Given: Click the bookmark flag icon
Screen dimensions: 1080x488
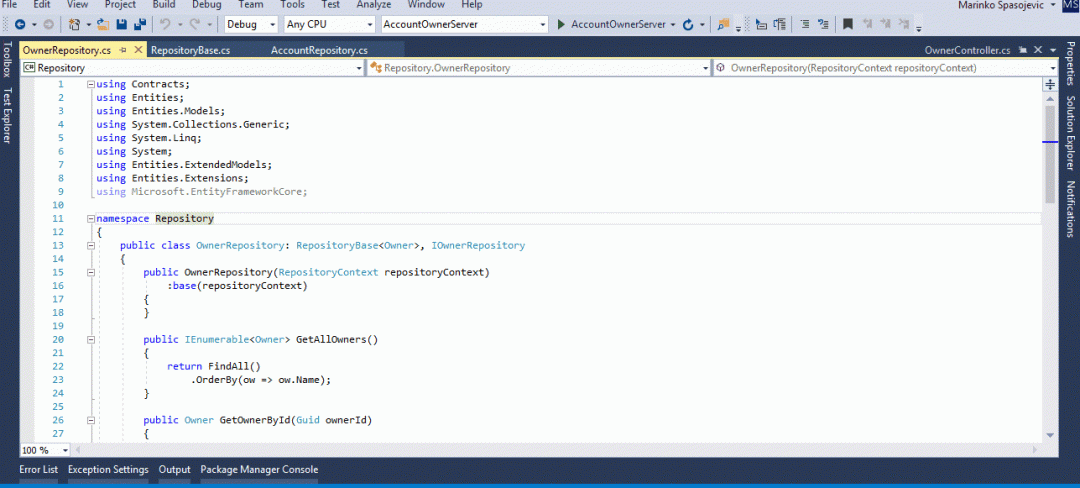Looking at the screenshot, I should [x=847, y=24].
